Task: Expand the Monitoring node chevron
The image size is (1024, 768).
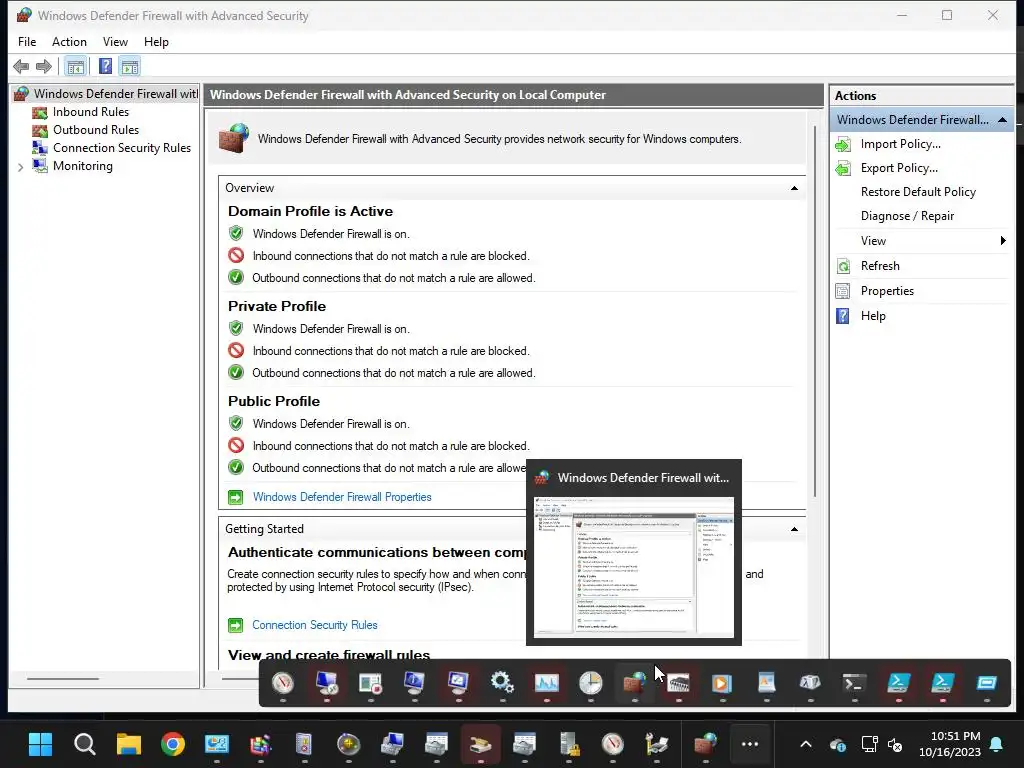Action: pos(20,167)
